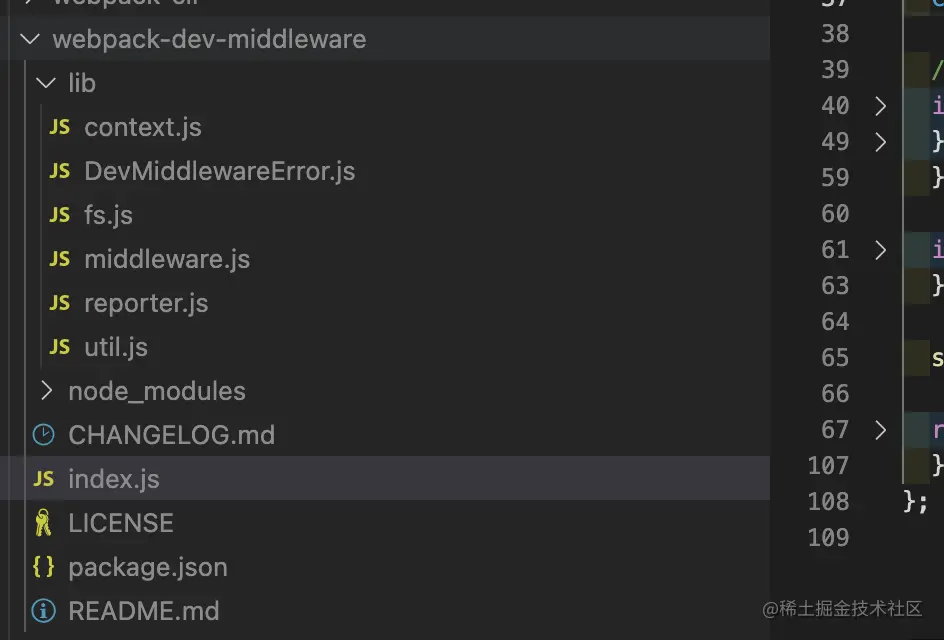Click the info icon next to README.md
The height and width of the screenshot is (640, 944).
tap(43, 610)
